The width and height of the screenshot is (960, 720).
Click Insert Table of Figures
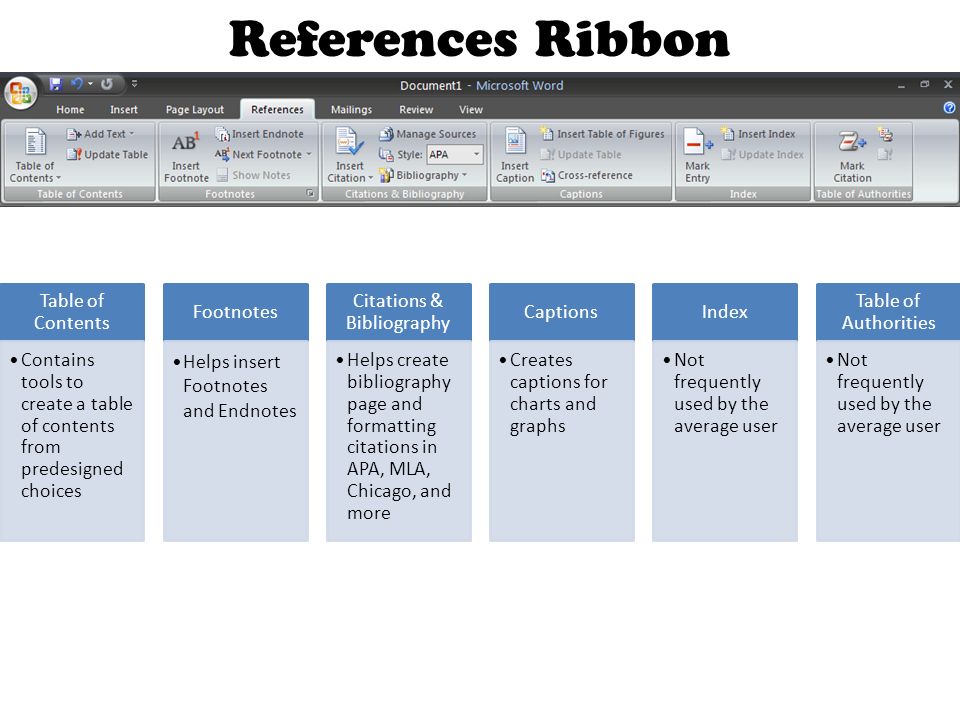click(x=602, y=134)
